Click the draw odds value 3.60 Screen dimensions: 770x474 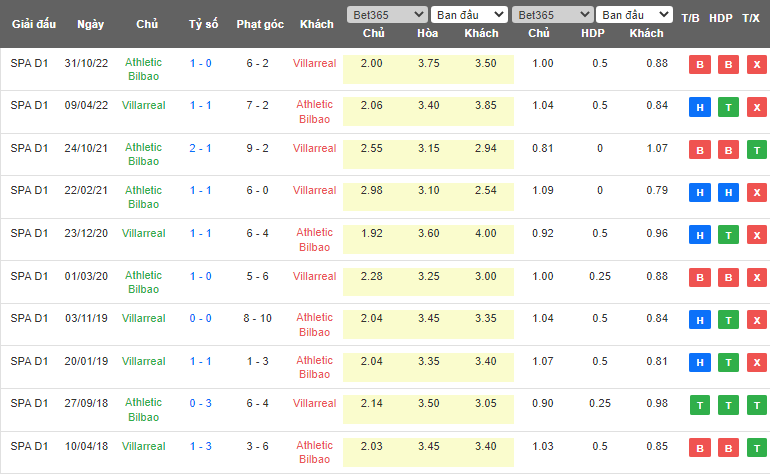[x=429, y=233]
